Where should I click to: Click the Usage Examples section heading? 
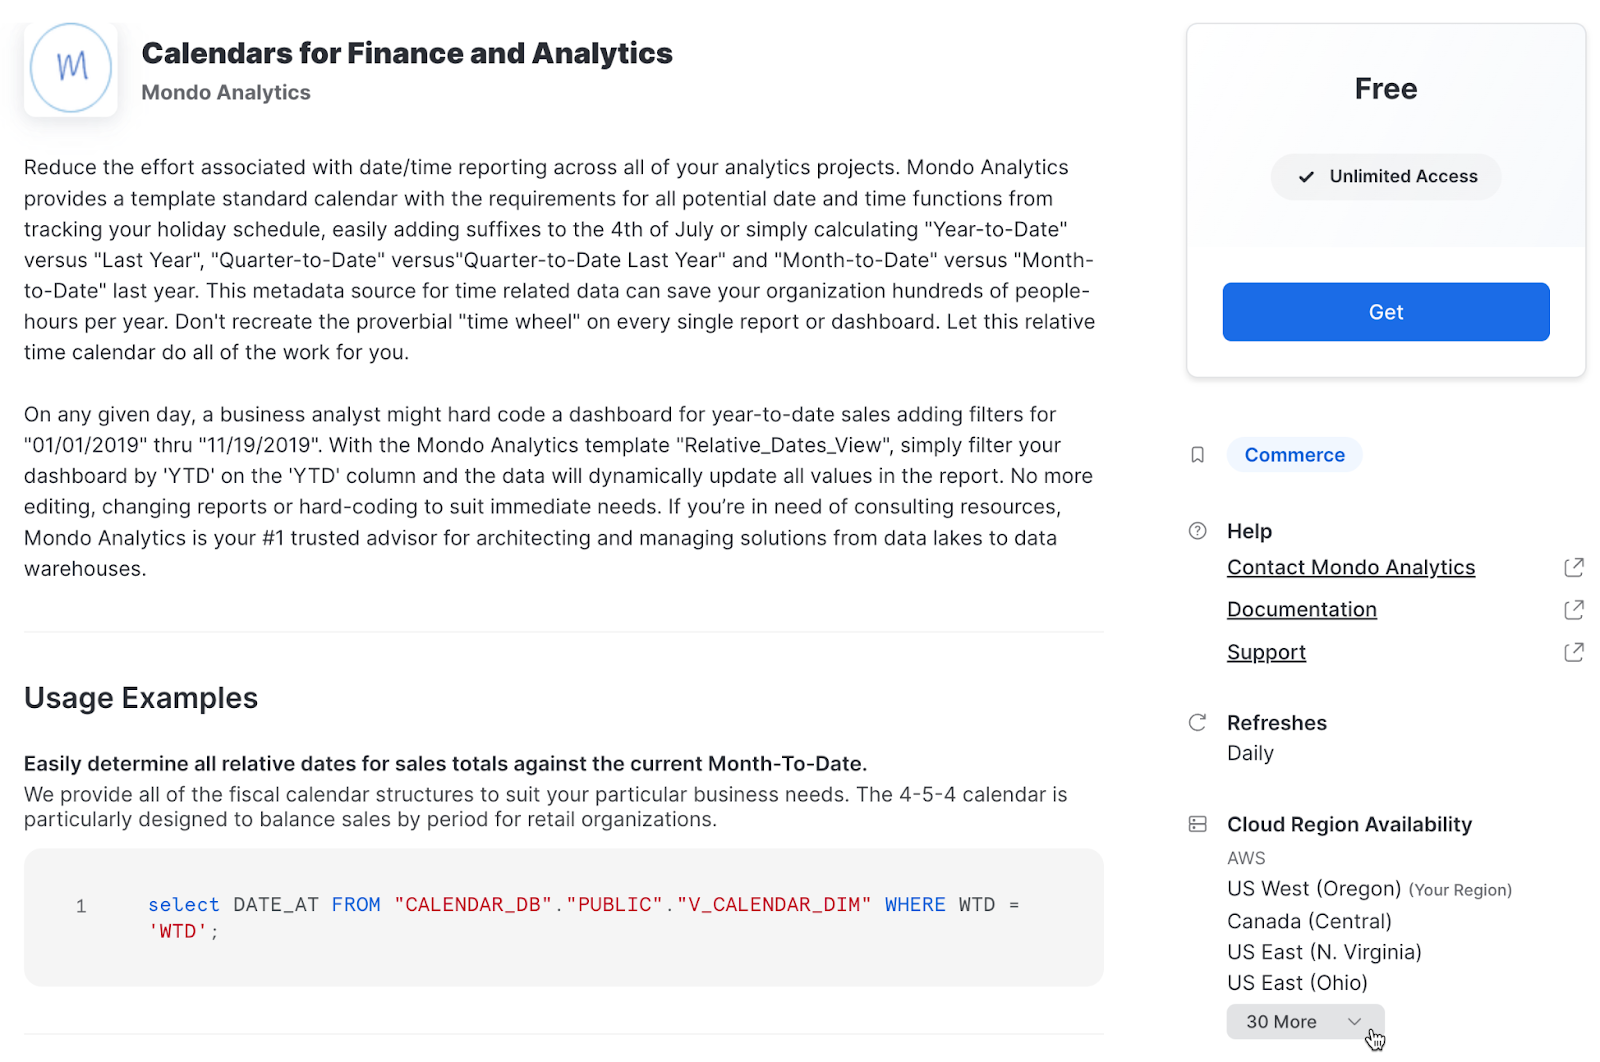coord(141,698)
